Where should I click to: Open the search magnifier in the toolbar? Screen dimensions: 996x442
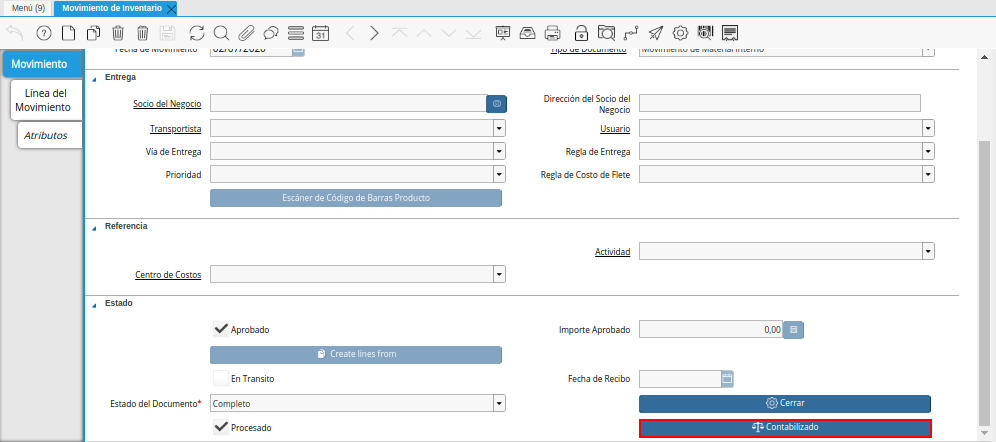221,33
